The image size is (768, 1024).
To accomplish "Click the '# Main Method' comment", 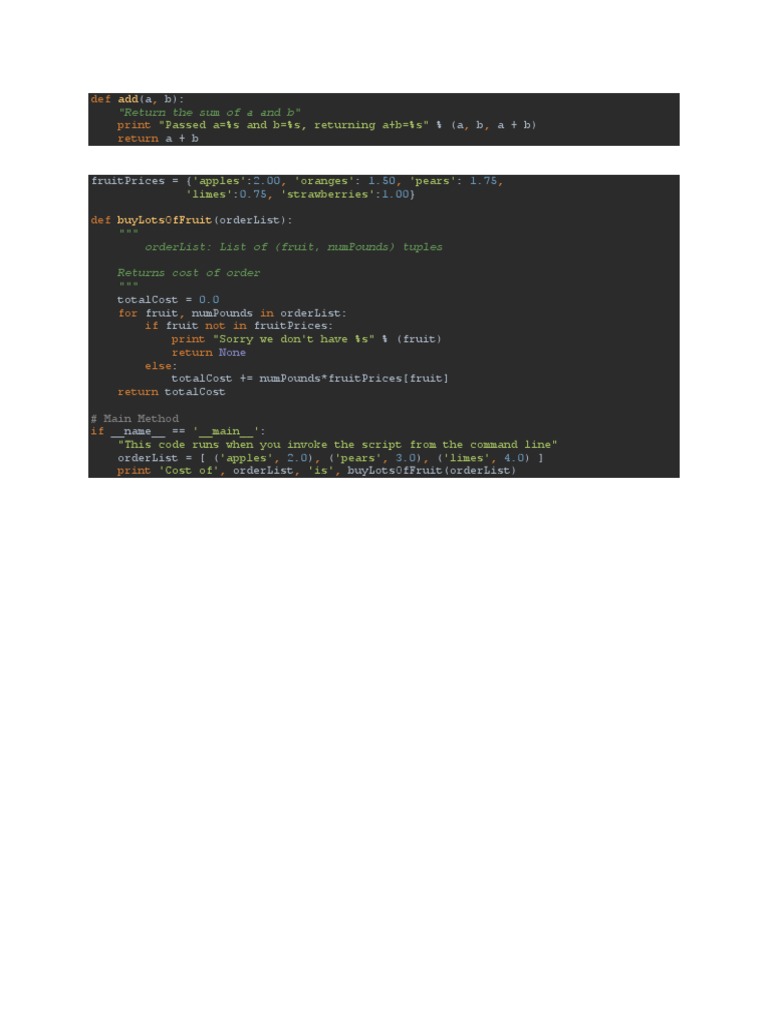I will click(x=135, y=419).
